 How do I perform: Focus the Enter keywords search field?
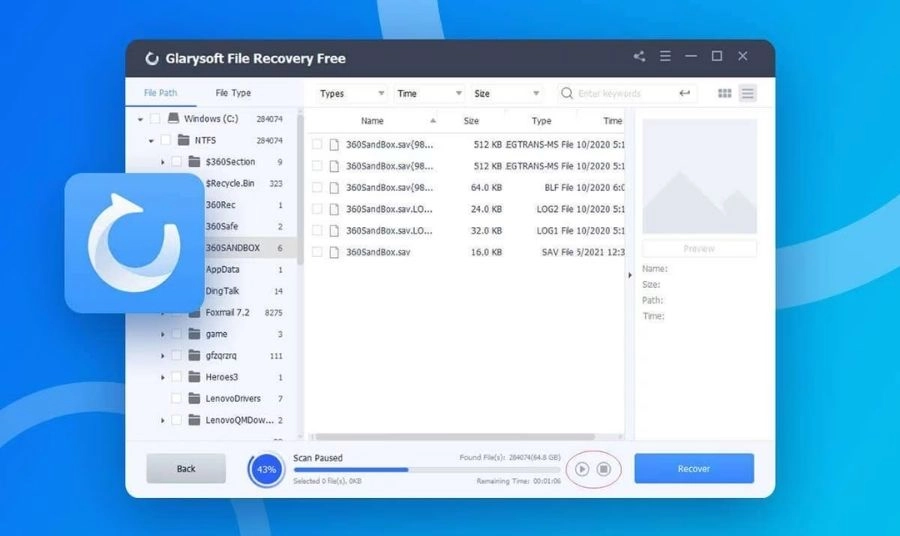click(626, 93)
